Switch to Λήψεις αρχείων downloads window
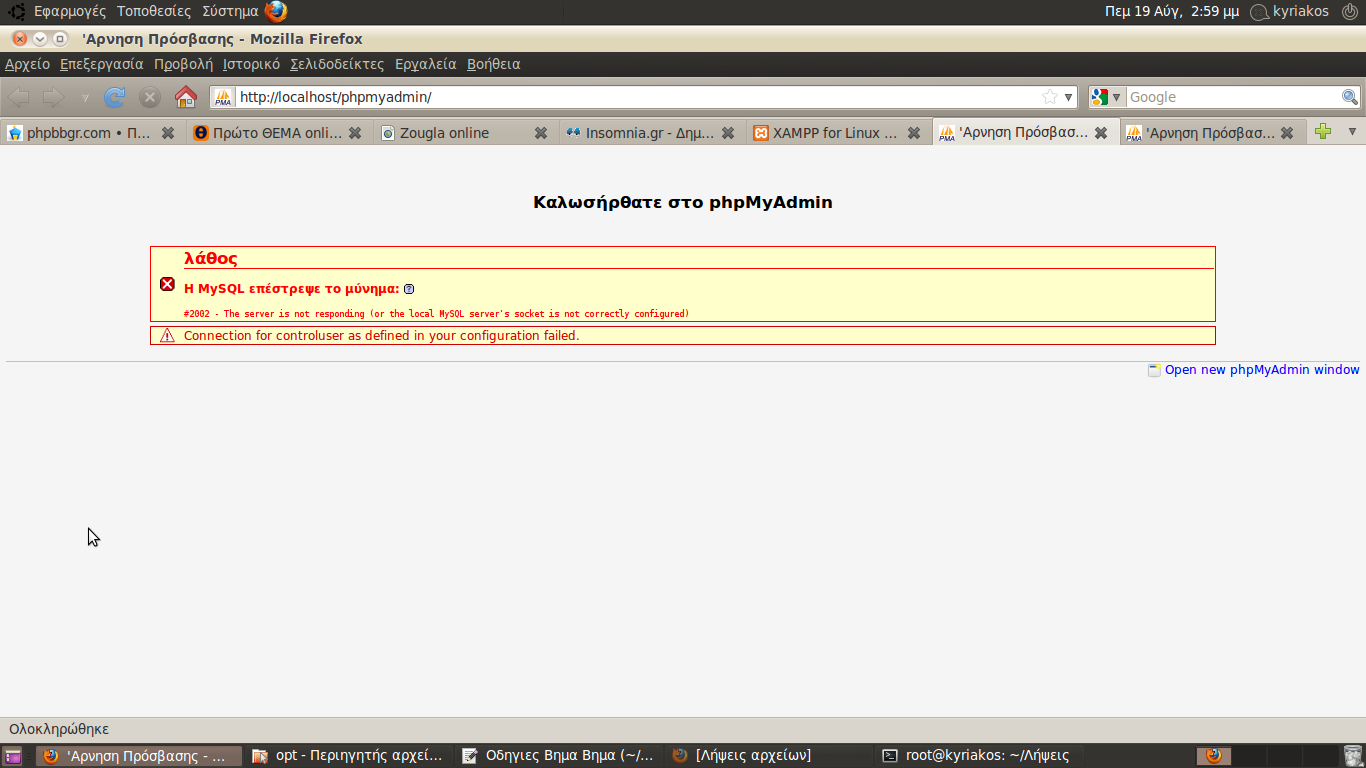The height and width of the screenshot is (768, 1366). [768, 756]
